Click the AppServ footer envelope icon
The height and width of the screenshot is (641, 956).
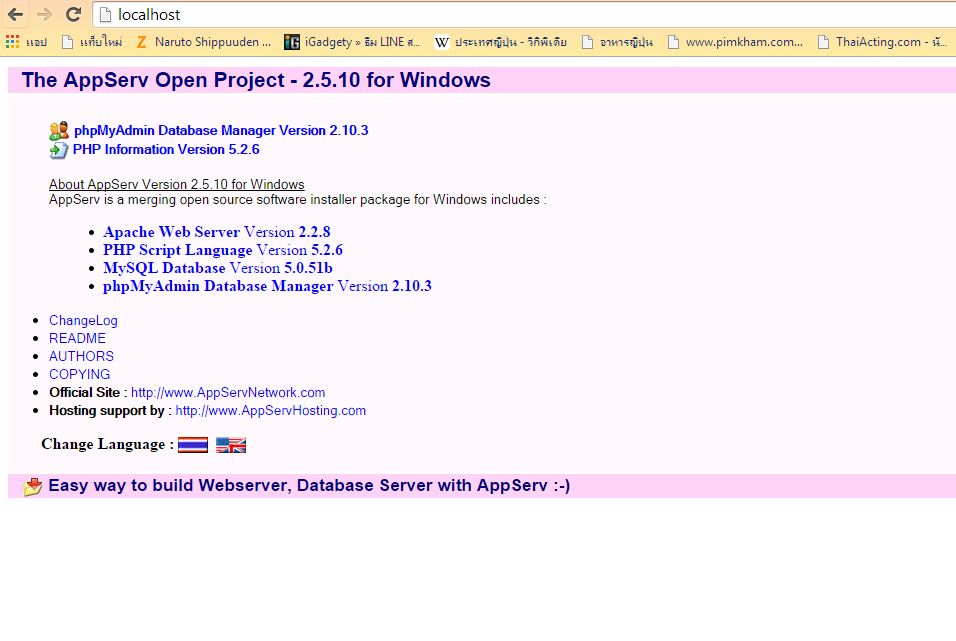tap(33, 486)
